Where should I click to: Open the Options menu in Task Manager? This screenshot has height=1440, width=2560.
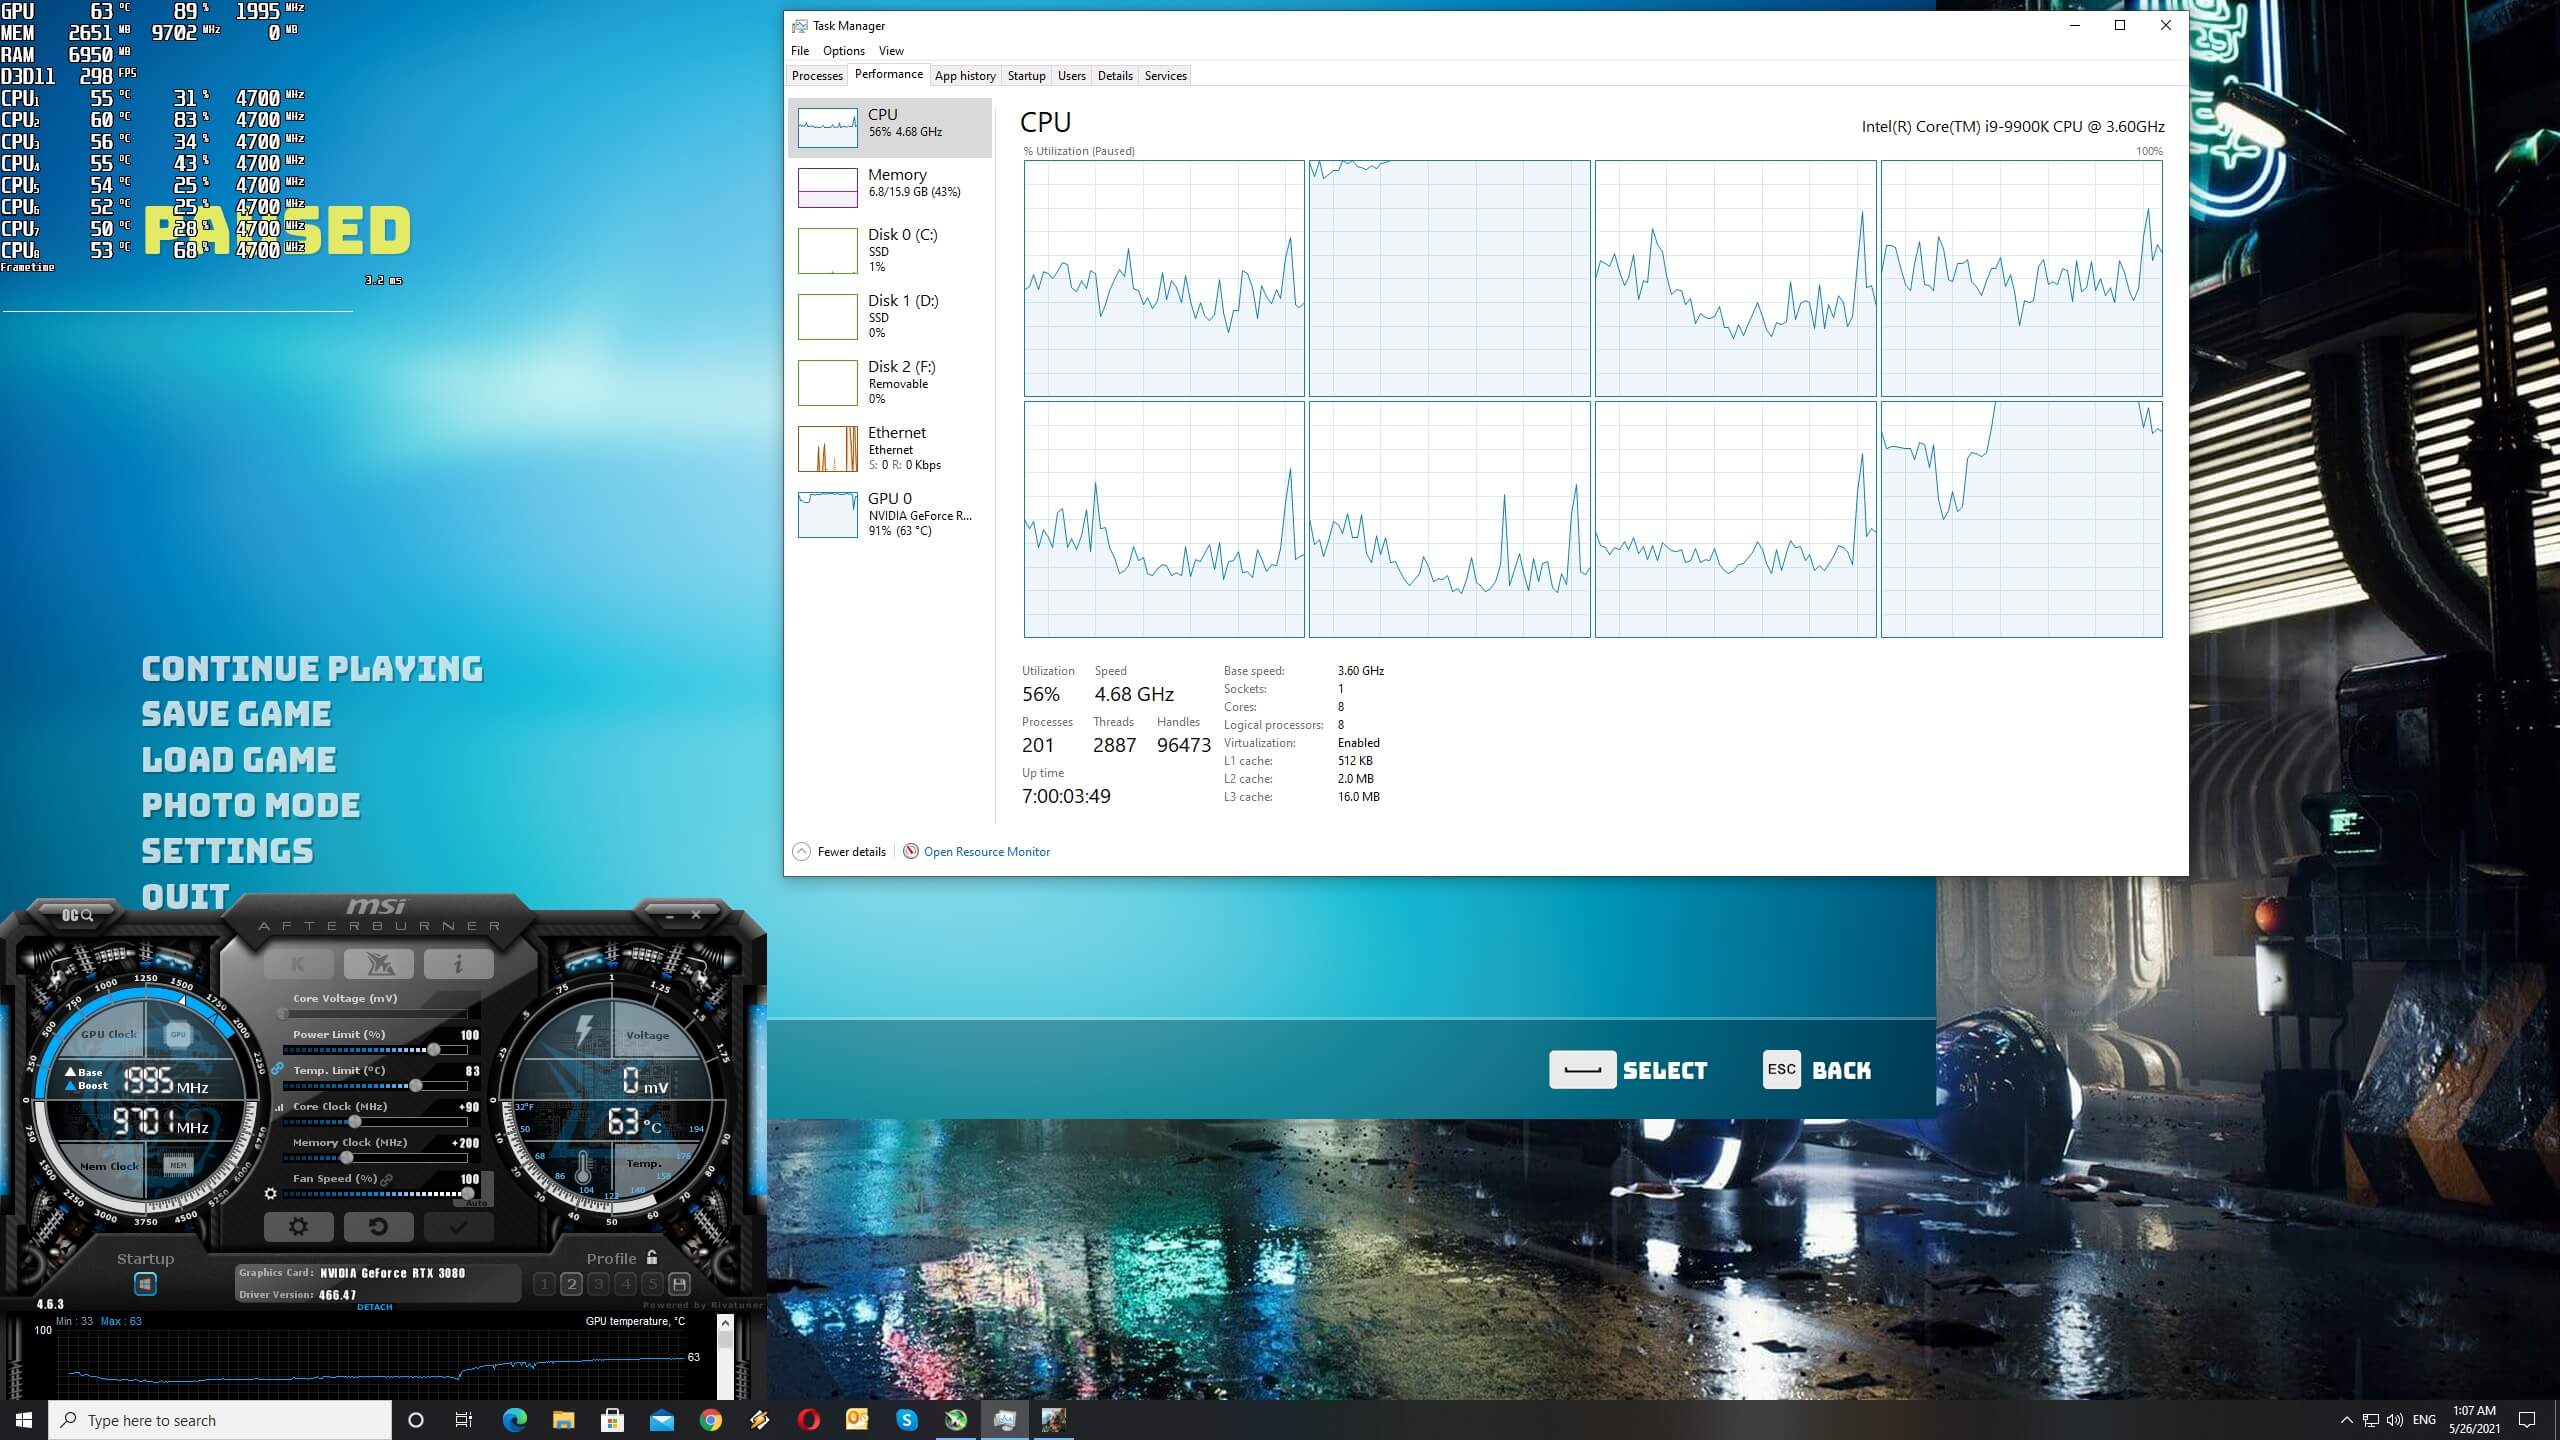point(843,51)
